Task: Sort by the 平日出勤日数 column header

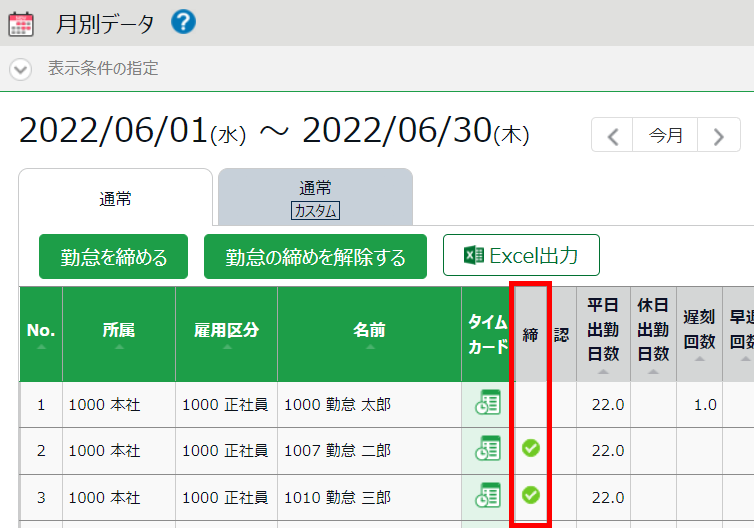Action: (x=603, y=332)
